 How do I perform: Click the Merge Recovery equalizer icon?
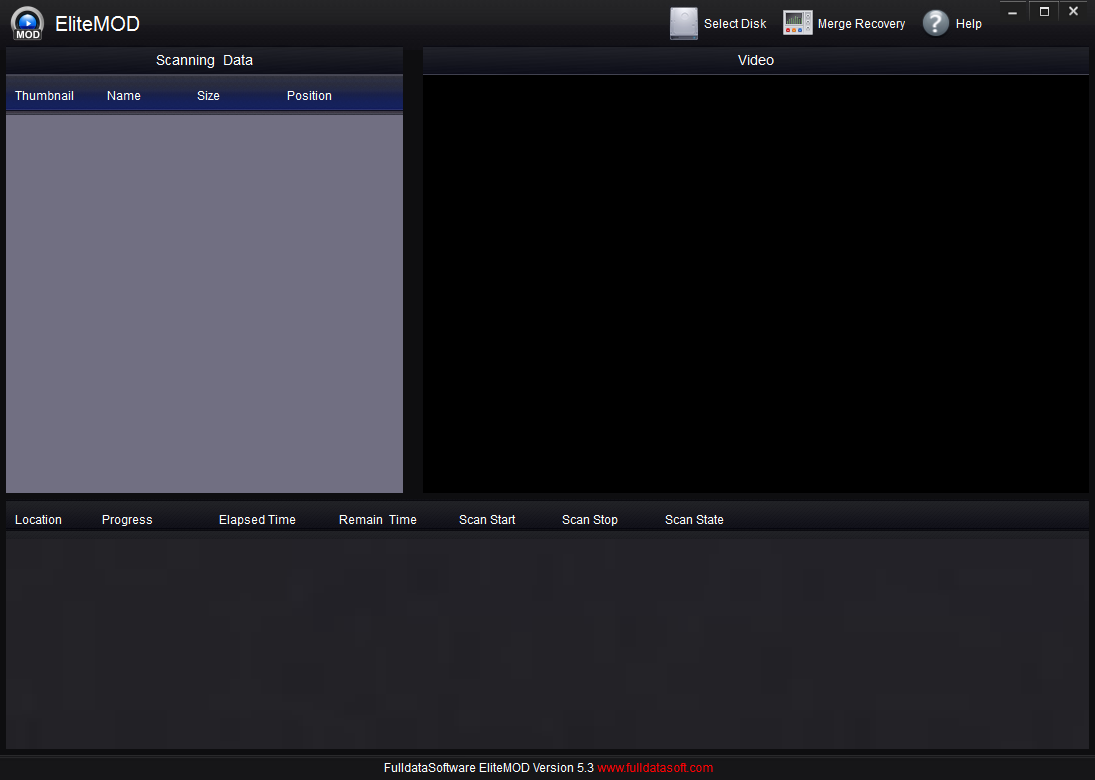point(798,23)
